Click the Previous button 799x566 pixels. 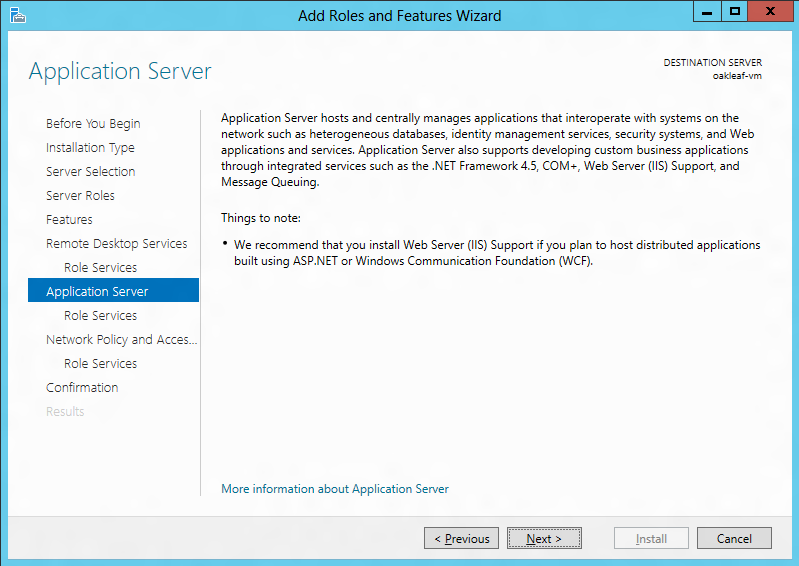(461, 538)
